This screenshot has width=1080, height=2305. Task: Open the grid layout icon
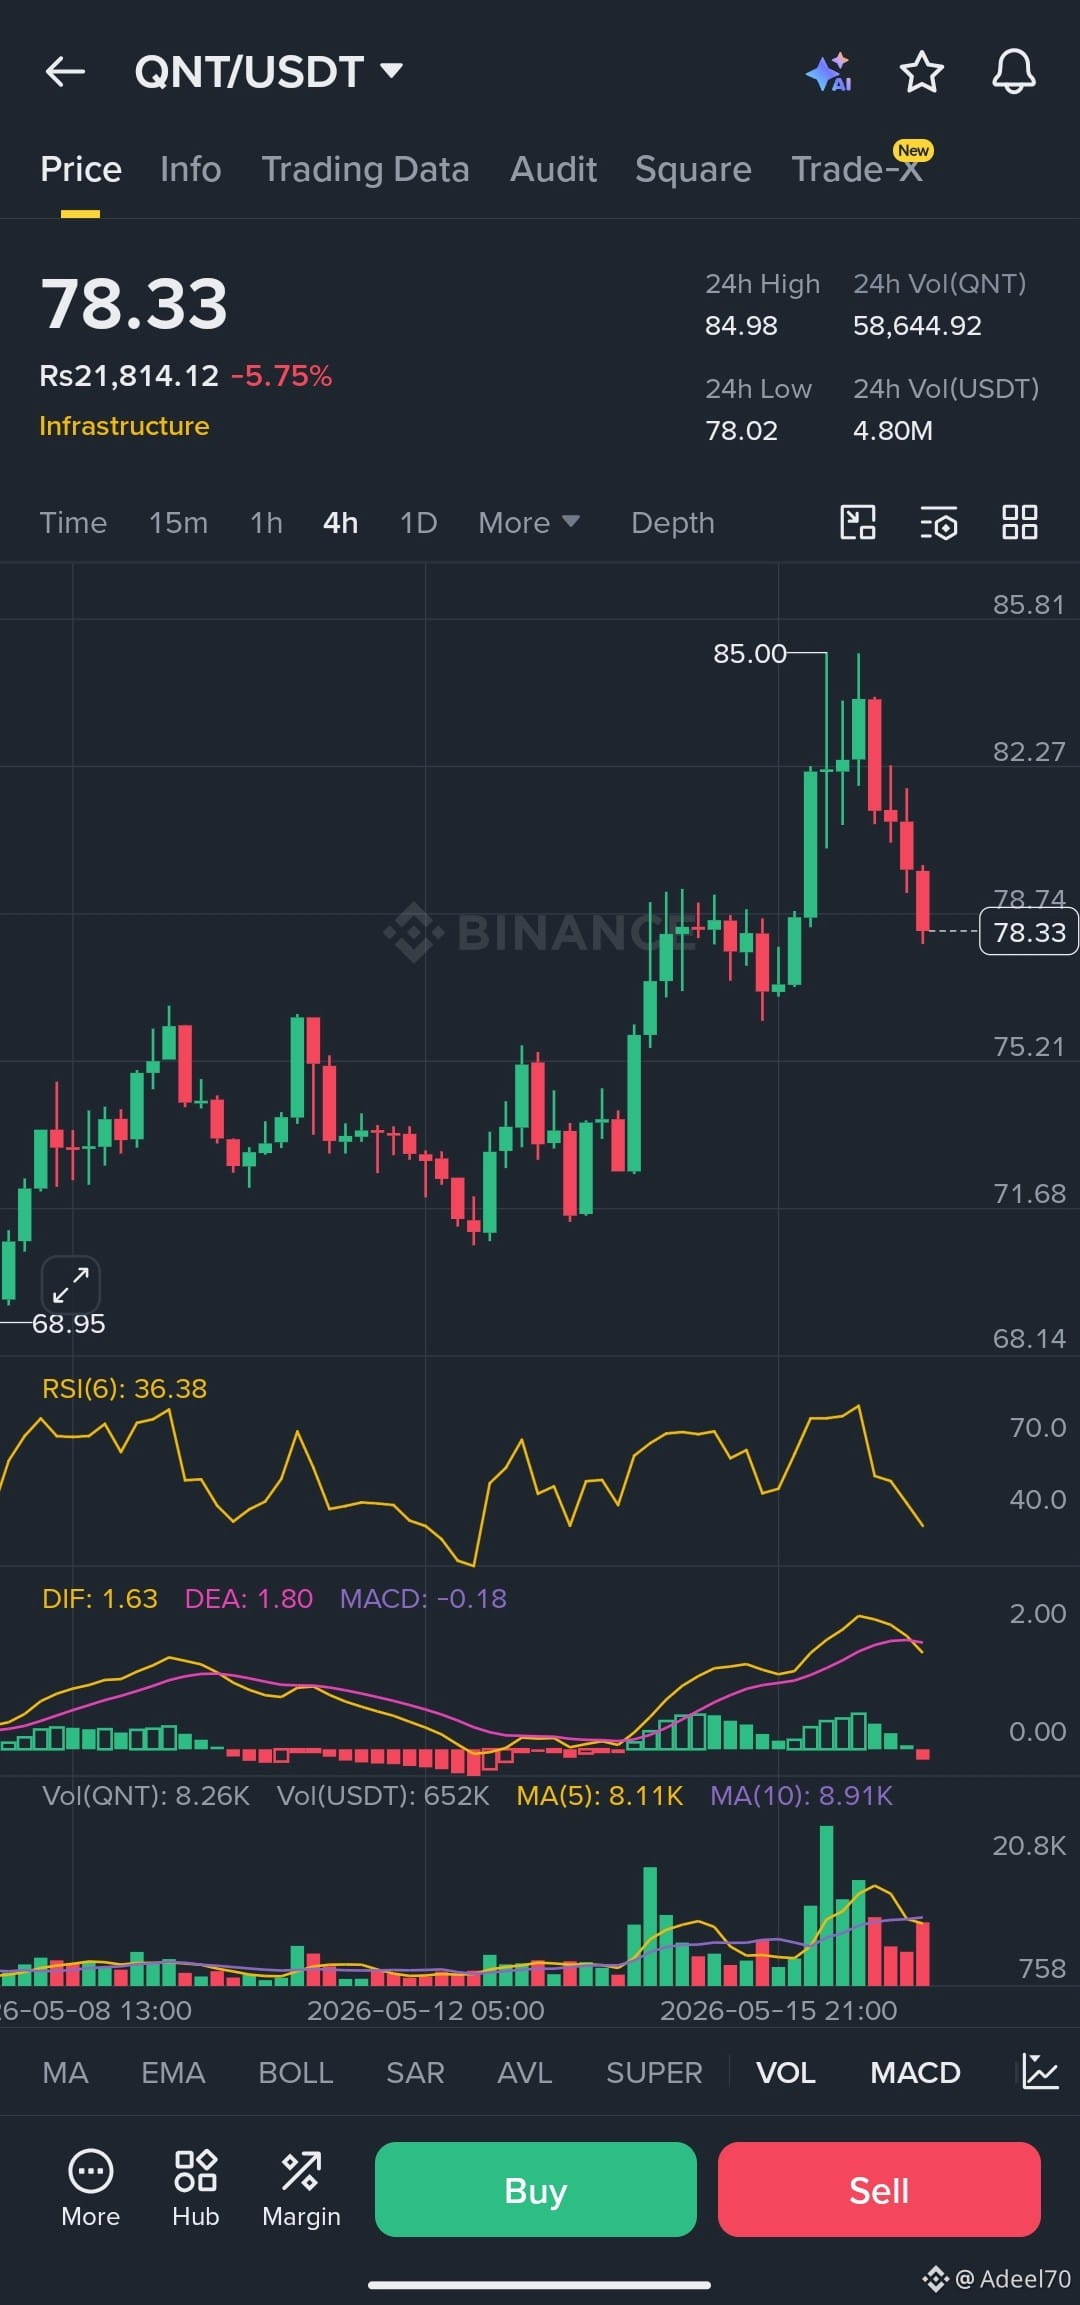(x=1020, y=522)
